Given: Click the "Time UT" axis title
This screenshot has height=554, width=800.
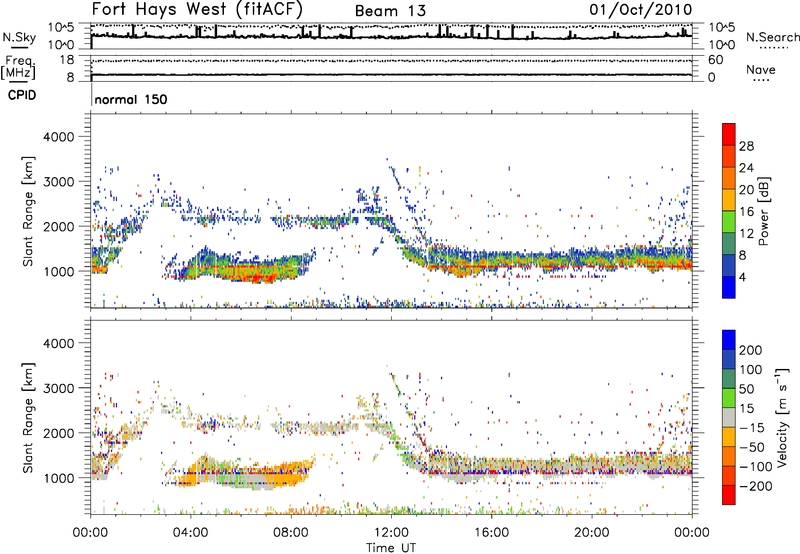Looking at the screenshot, I should click(x=391, y=548).
